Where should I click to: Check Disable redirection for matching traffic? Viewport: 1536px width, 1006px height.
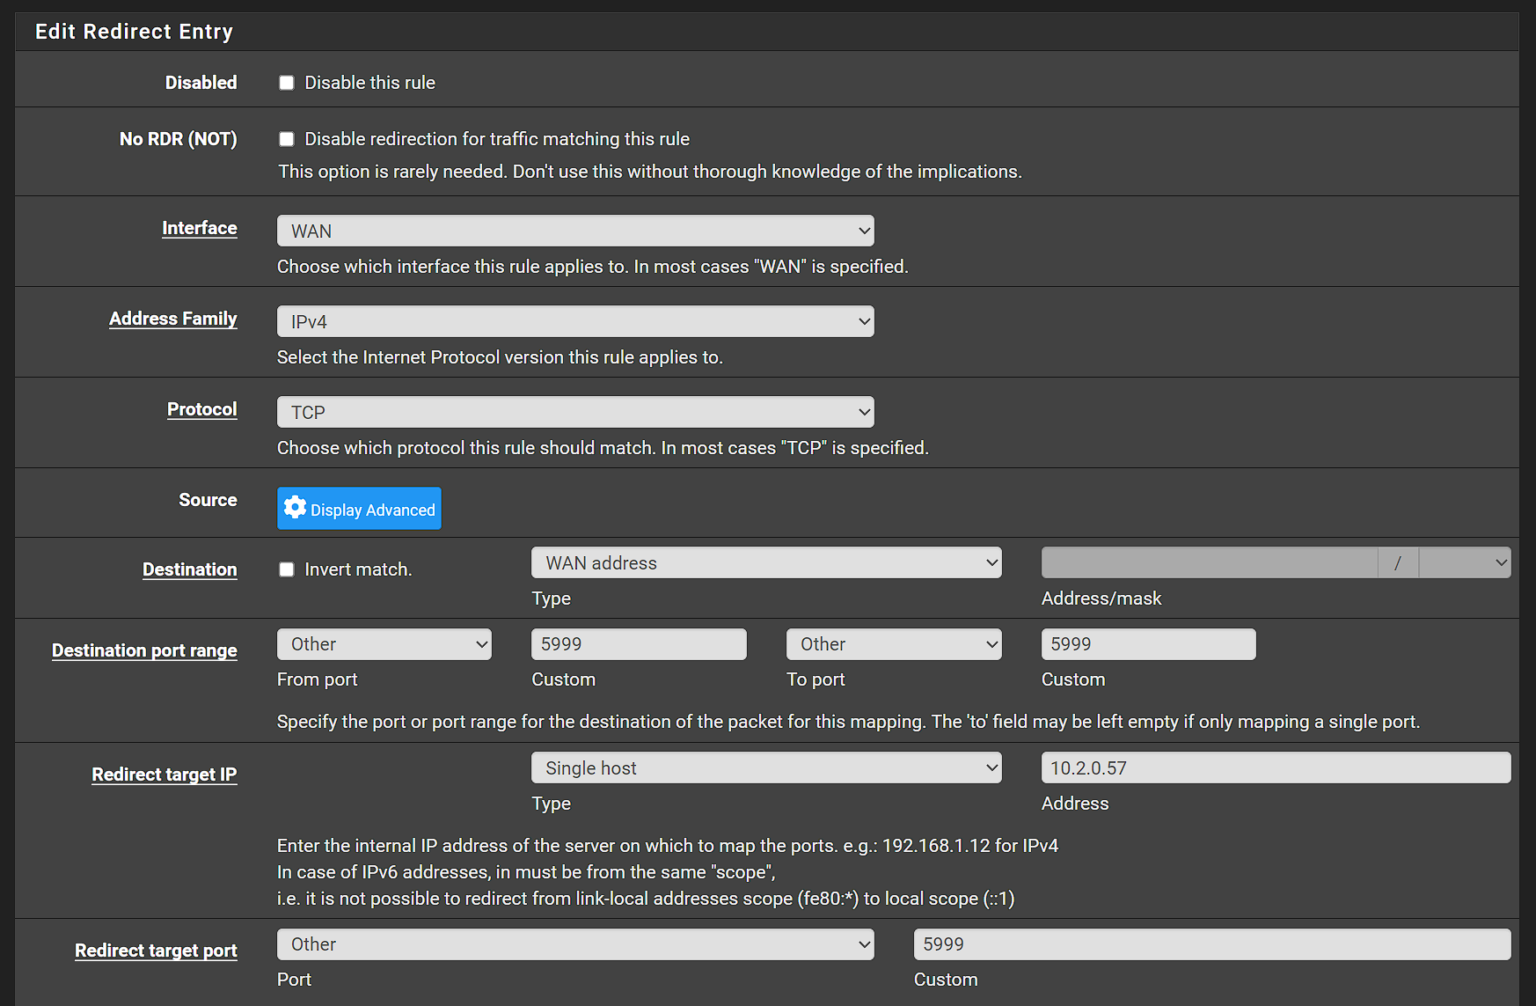pyautogui.click(x=287, y=139)
